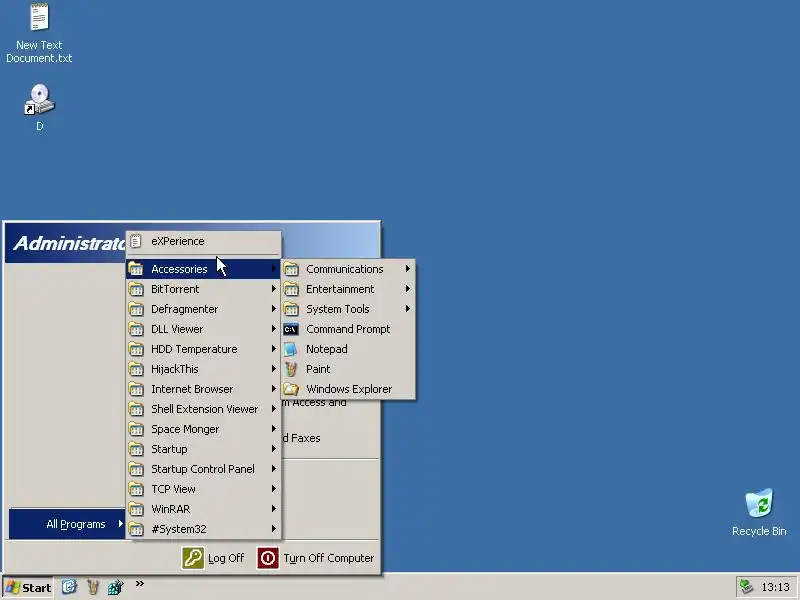Click the WinRAR folder icon
800x600 pixels.
[136, 509]
